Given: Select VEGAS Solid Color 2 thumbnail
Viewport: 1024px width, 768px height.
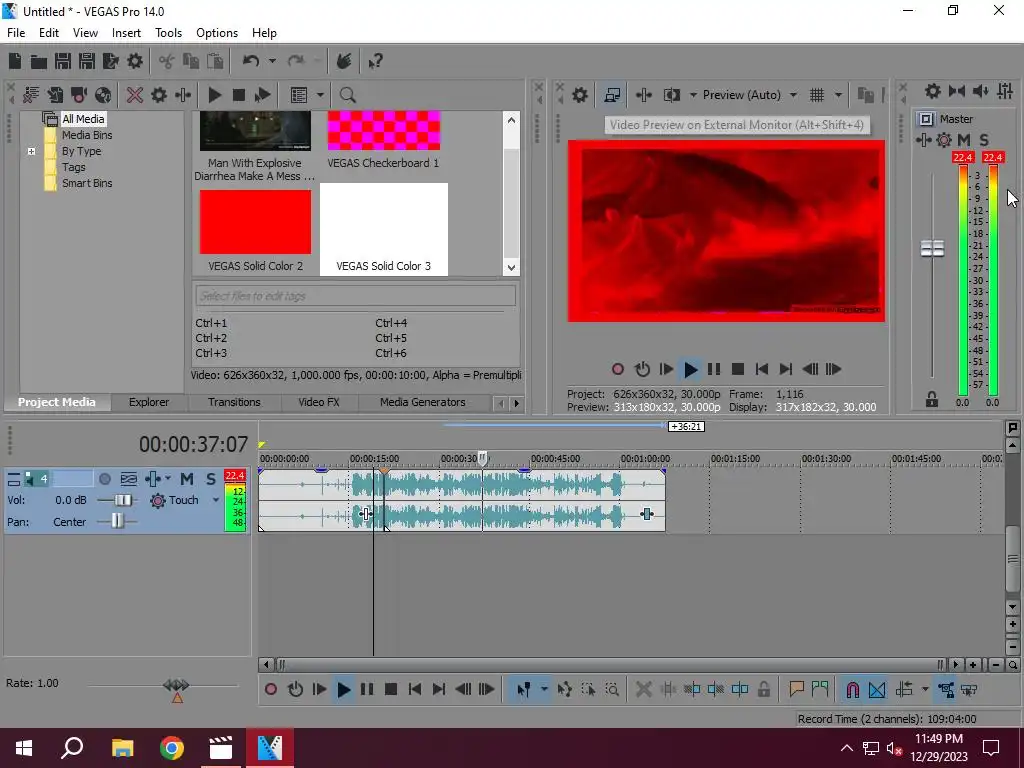Looking at the screenshot, I should (255, 222).
